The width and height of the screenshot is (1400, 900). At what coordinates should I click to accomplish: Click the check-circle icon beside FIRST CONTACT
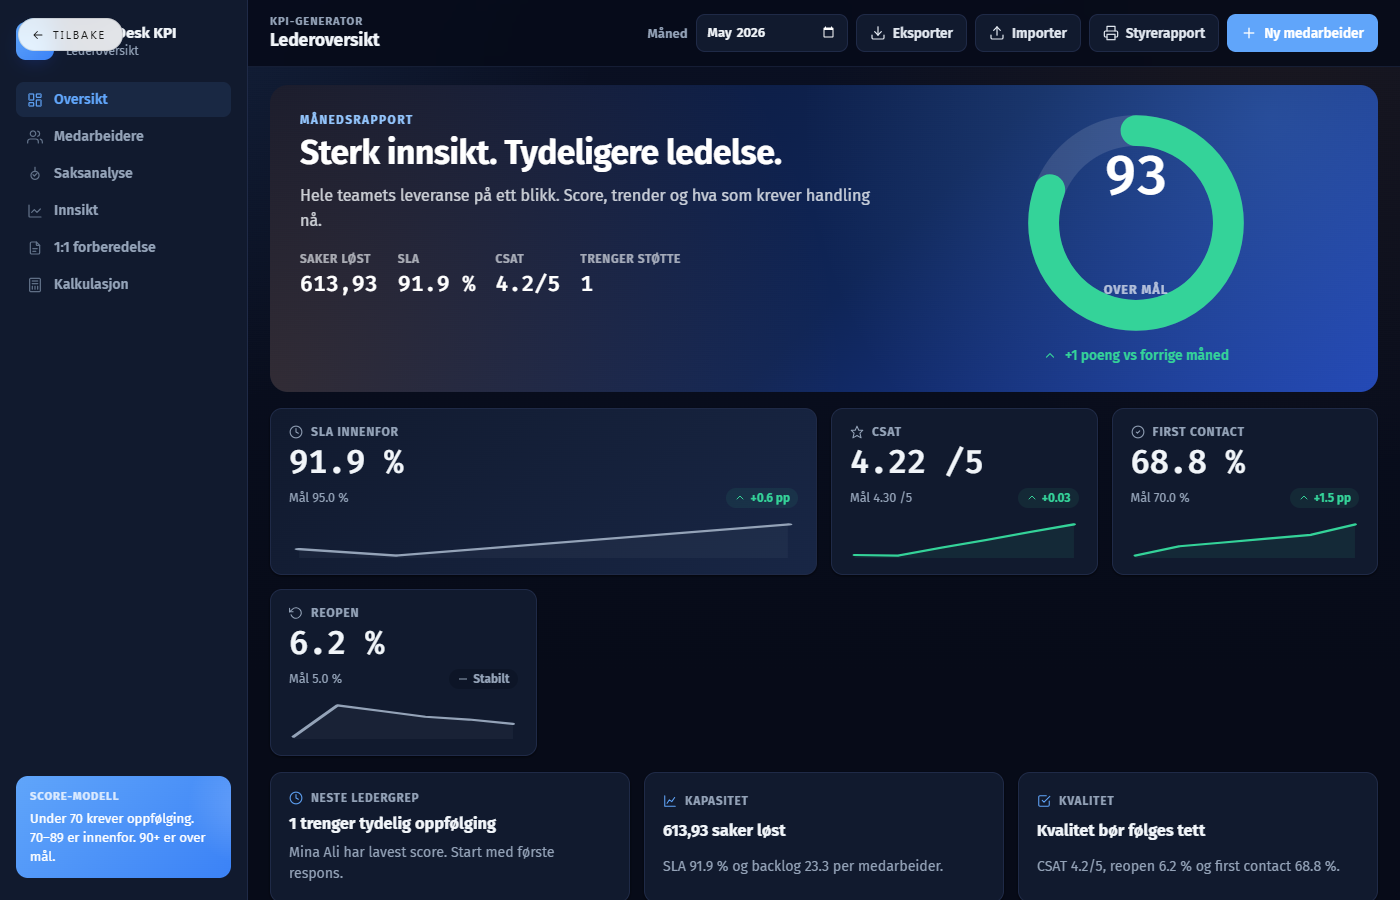pos(1138,432)
